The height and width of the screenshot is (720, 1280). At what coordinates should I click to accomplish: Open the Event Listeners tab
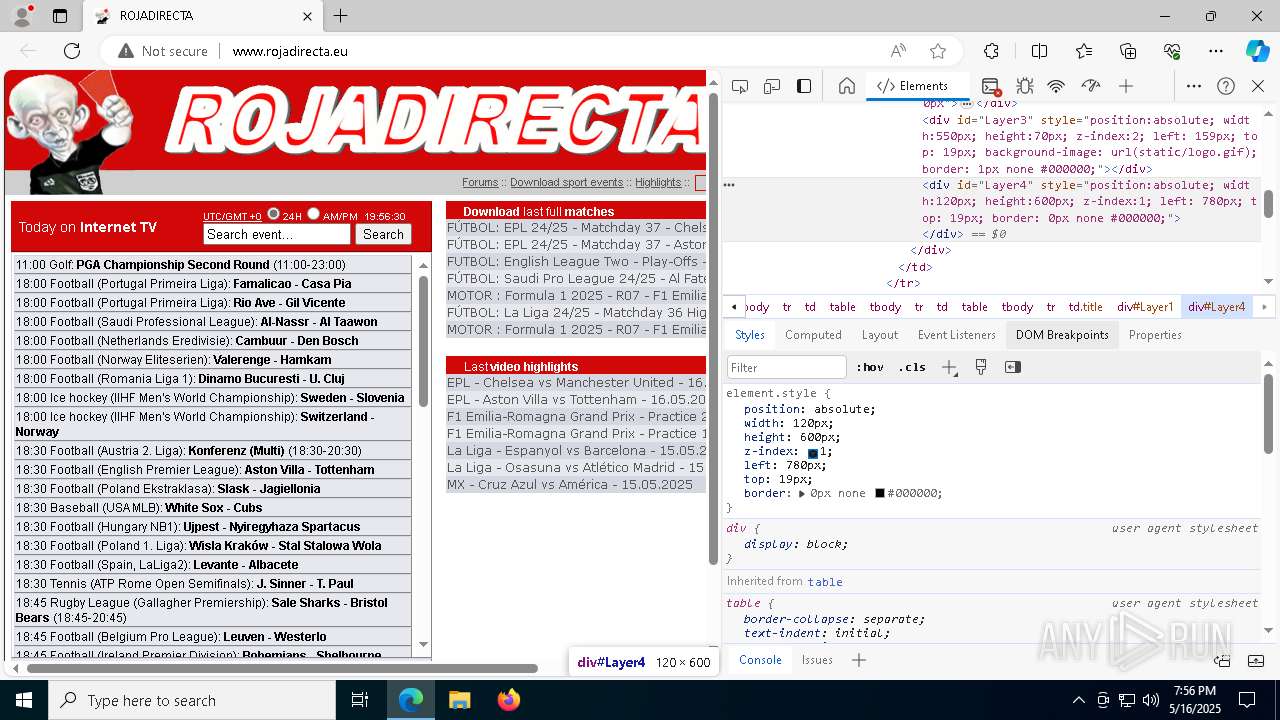(x=957, y=335)
